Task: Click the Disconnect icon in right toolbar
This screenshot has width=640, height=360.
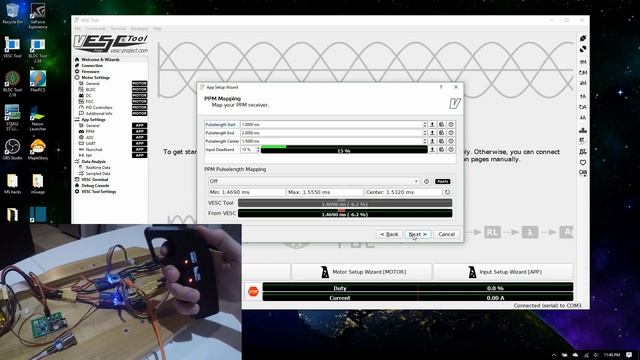Action: tap(583, 49)
